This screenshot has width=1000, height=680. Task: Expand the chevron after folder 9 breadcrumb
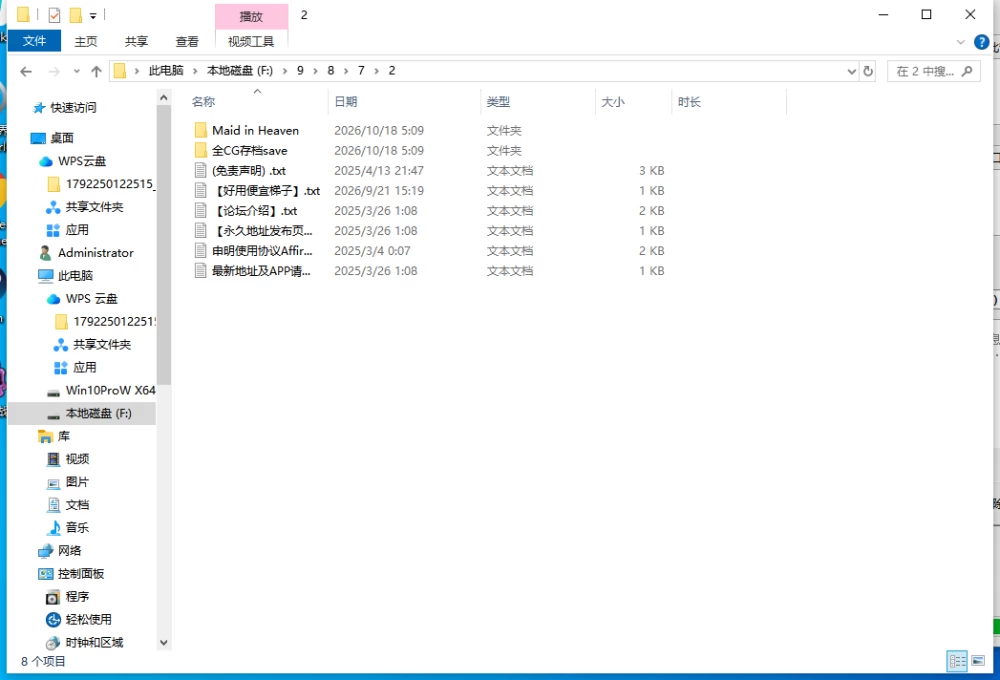pyautogui.click(x=315, y=71)
